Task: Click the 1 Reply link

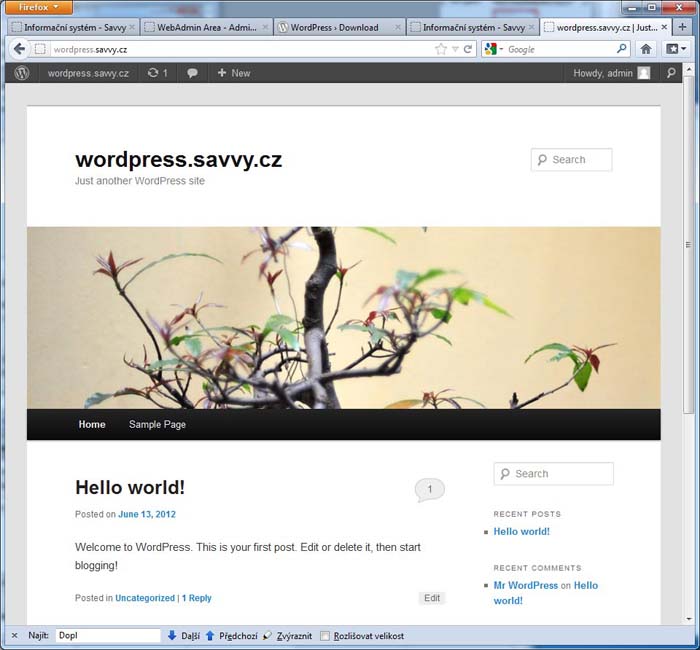Action: [x=197, y=598]
